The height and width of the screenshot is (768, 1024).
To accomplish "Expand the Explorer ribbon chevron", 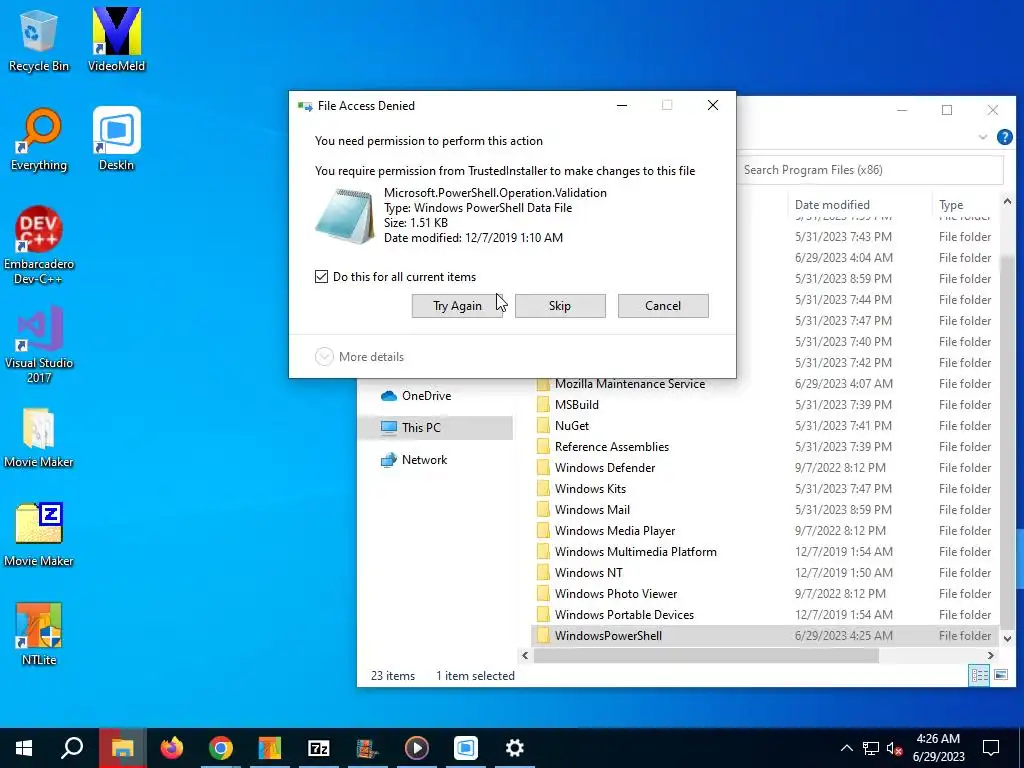I will click(x=983, y=137).
